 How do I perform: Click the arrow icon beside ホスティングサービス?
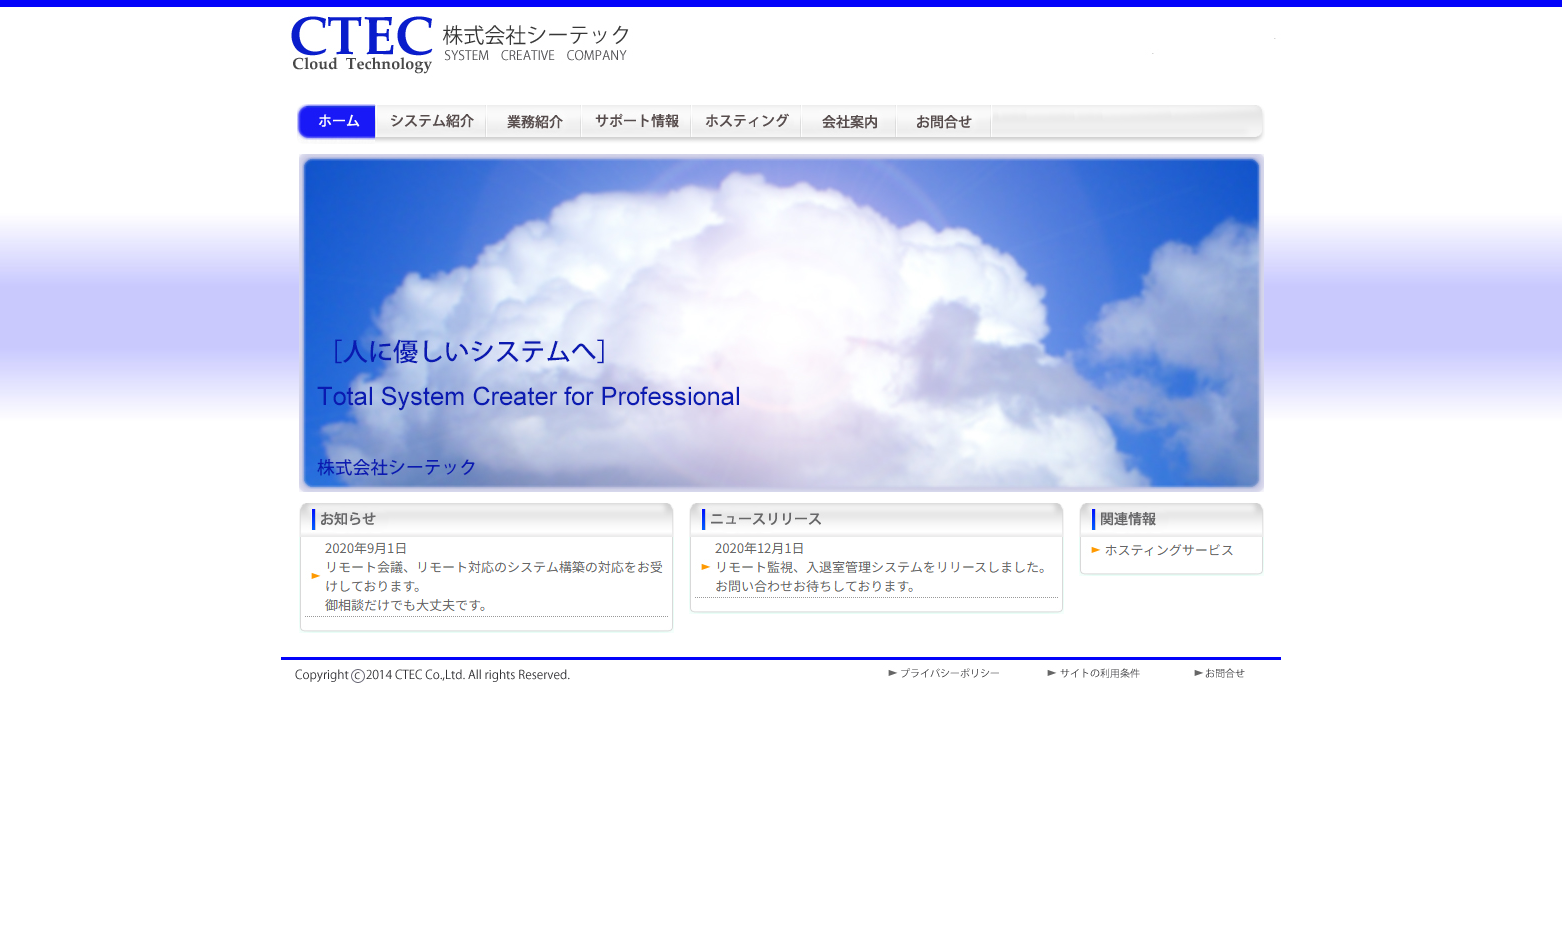click(x=1097, y=550)
